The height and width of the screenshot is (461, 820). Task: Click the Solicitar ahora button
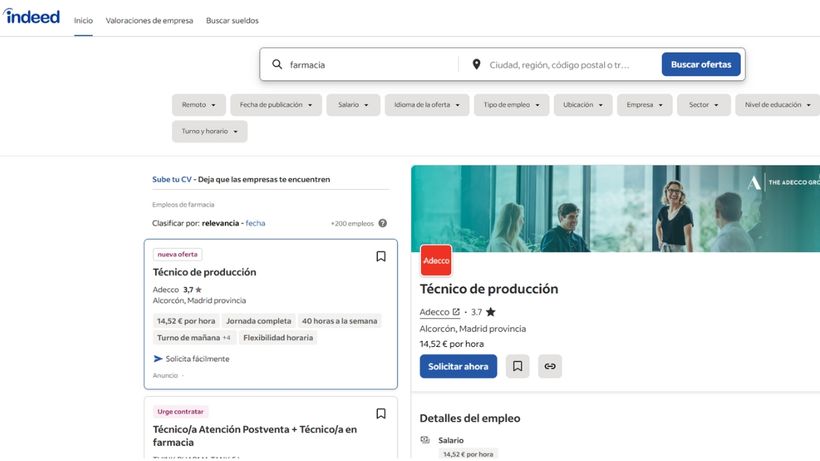pyautogui.click(x=458, y=366)
